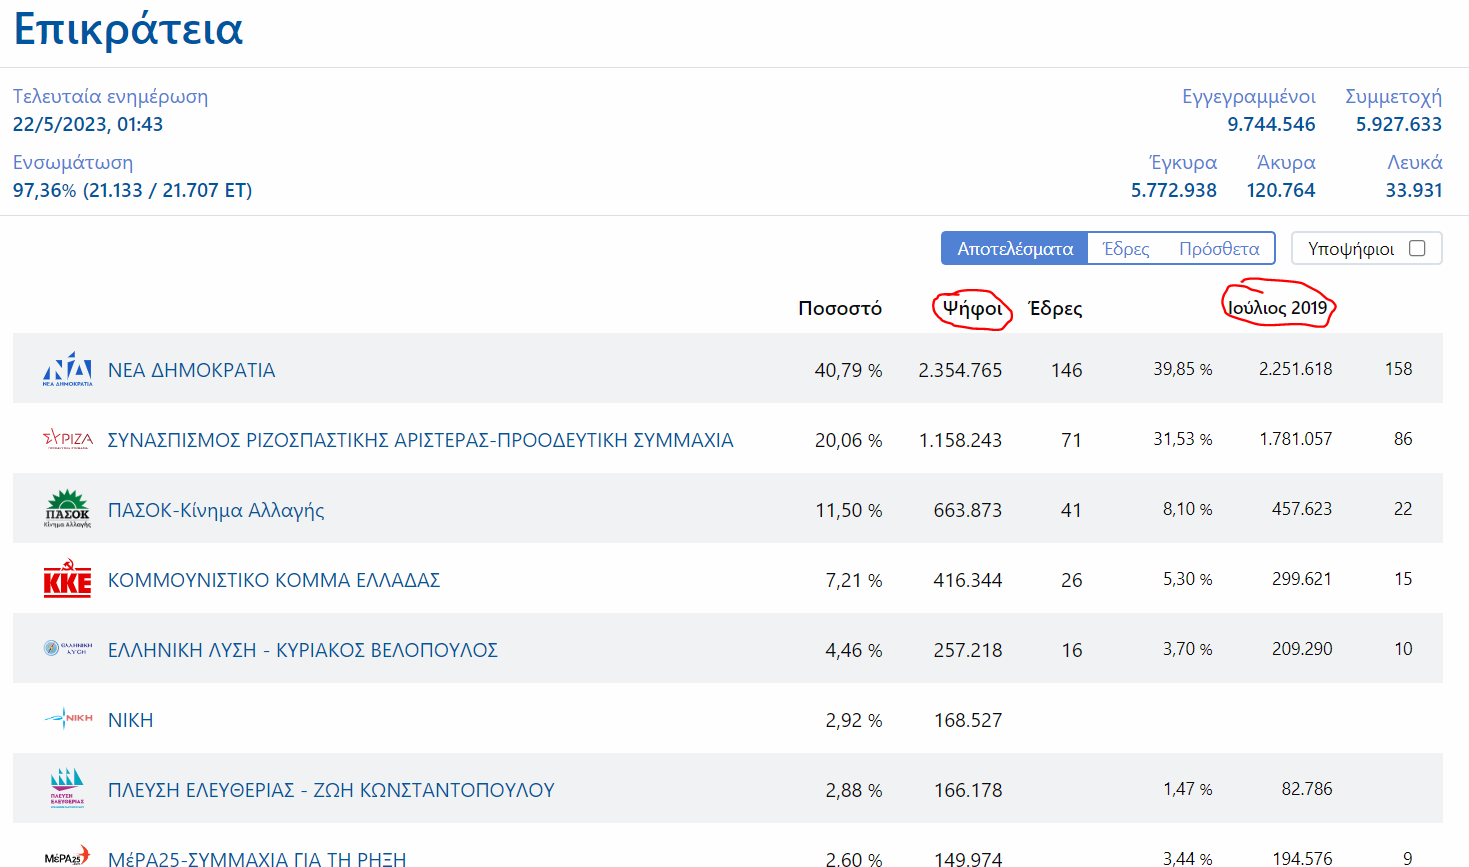Click the PASOK green sun logo

(x=67, y=509)
